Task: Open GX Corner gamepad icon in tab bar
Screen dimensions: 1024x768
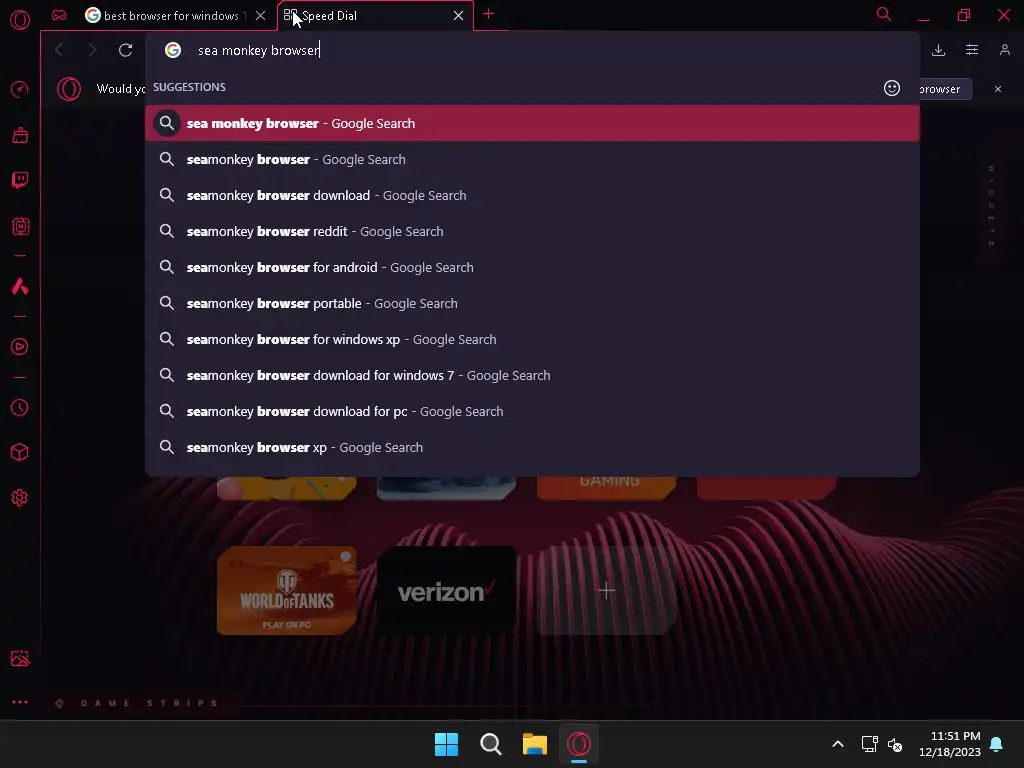Action: [x=59, y=15]
